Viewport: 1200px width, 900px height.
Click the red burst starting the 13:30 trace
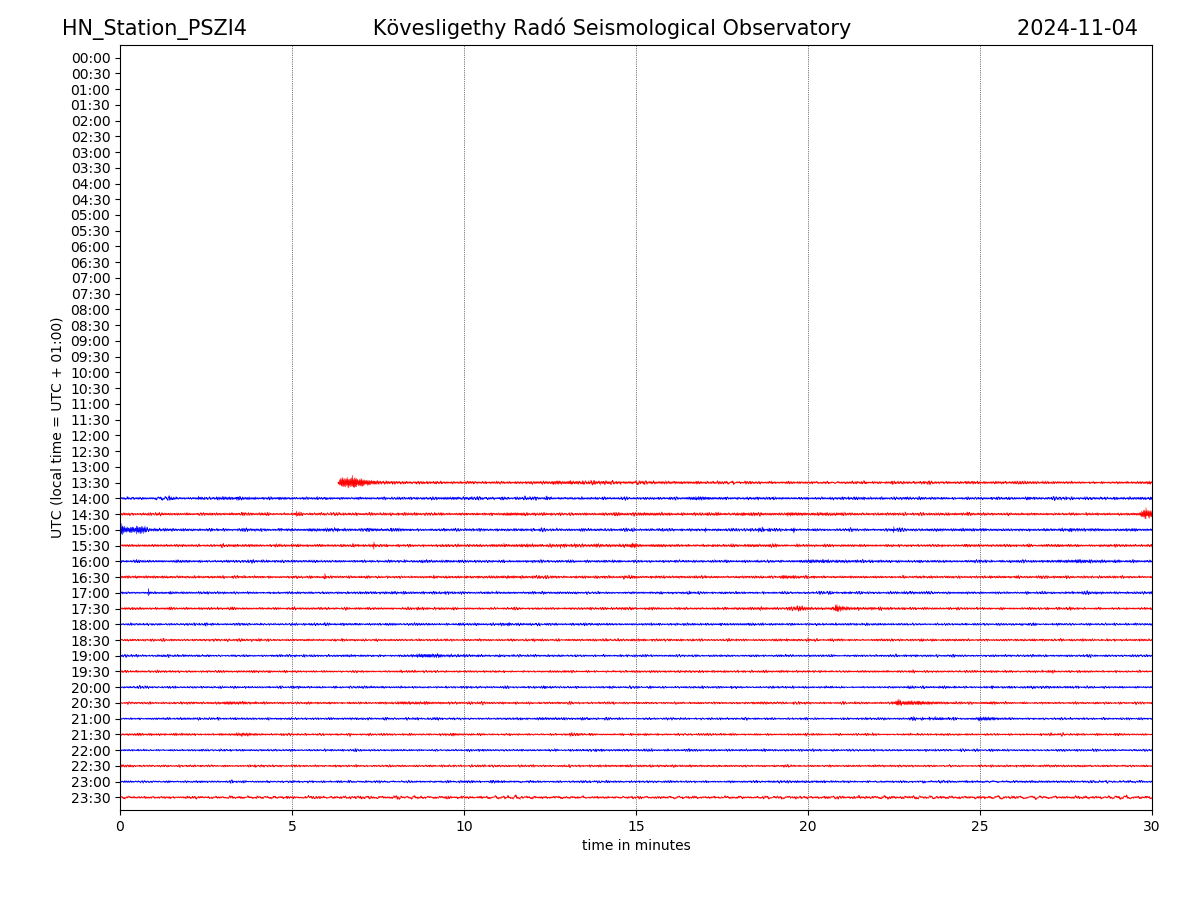point(351,482)
